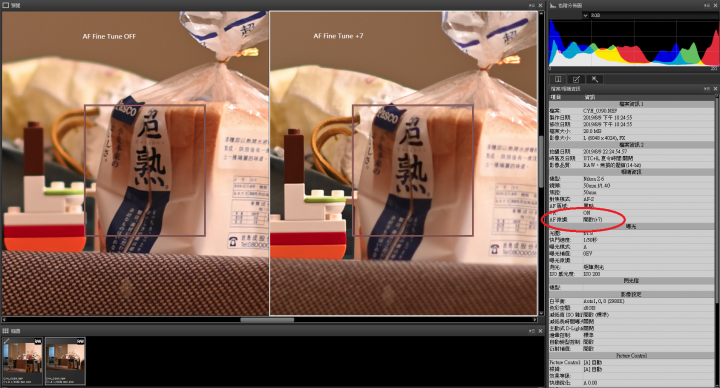Viewport: 720px width, 388px height.
Task: Select the second filmstrip thumbnail
Action: click(x=65, y=361)
